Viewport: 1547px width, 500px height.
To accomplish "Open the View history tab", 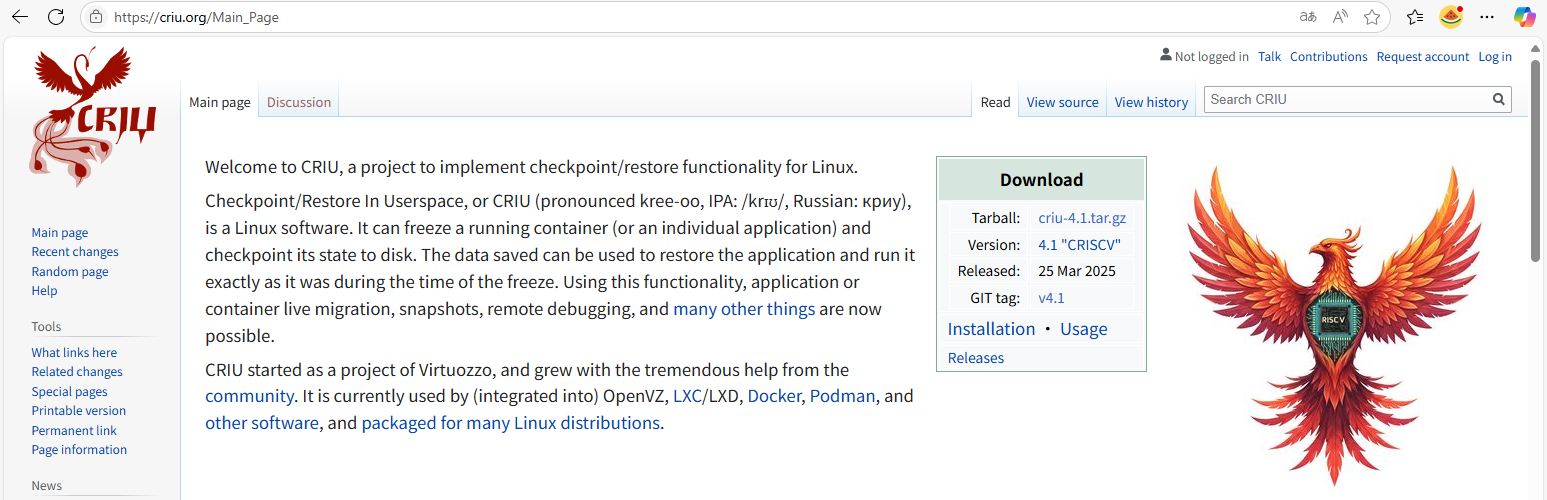I will point(1151,102).
